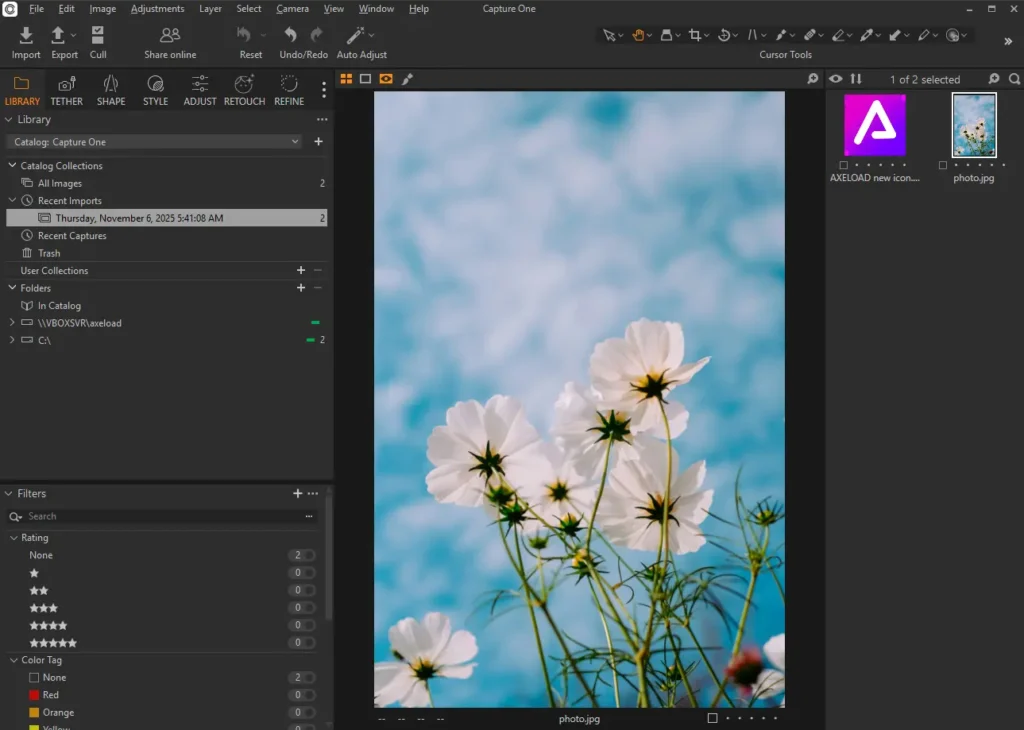
Task: Switch viewer to multi-view grid mode
Action: 345,78
